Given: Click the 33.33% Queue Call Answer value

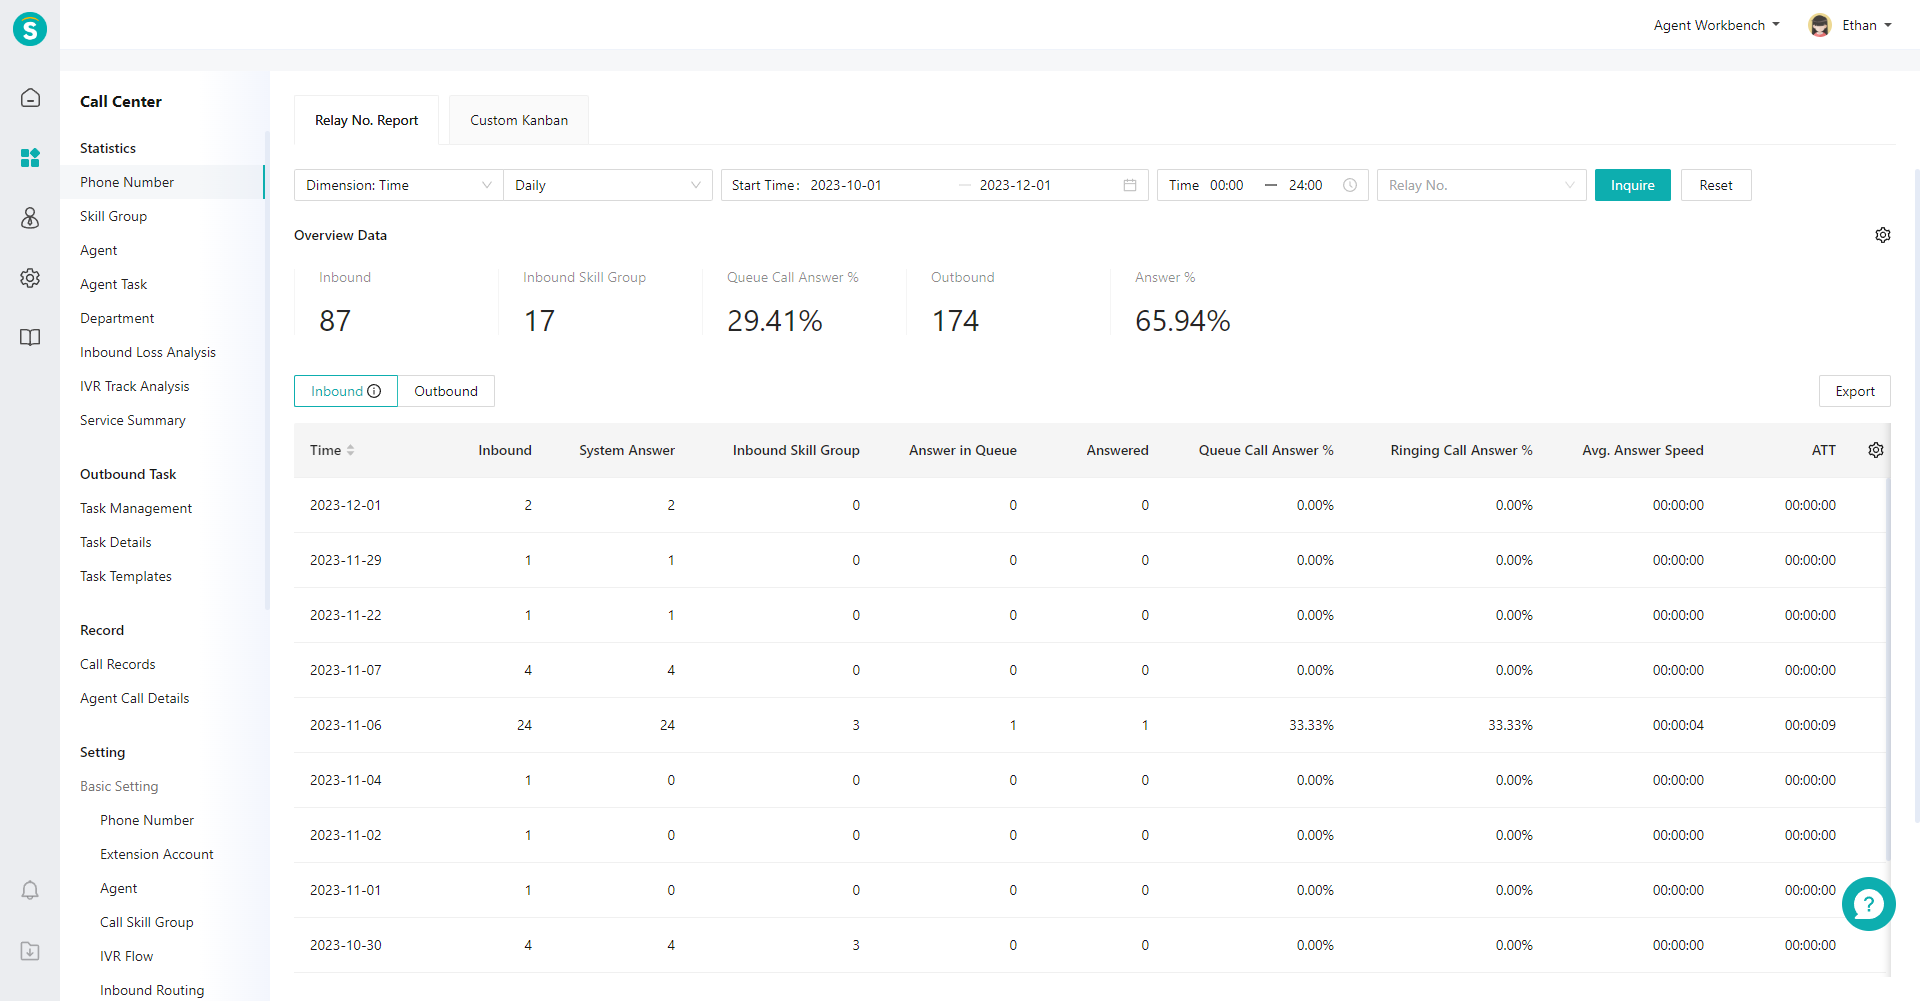Looking at the screenshot, I should tap(1311, 725).
